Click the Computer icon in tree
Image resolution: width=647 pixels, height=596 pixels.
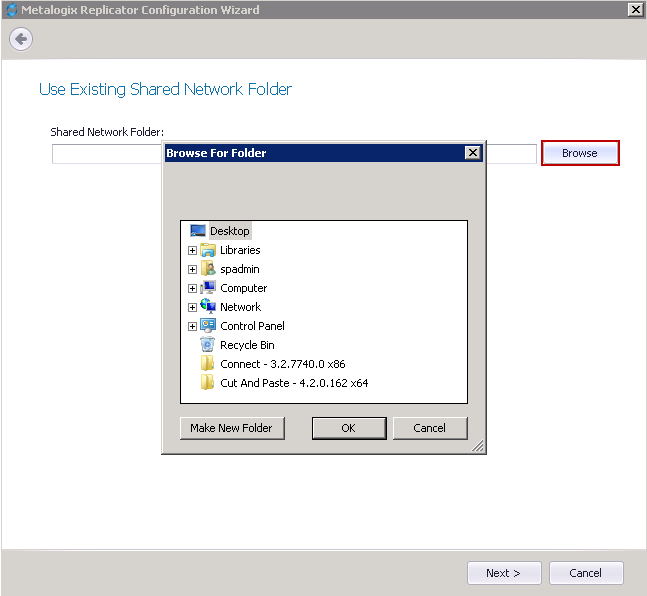click(208, 288)
